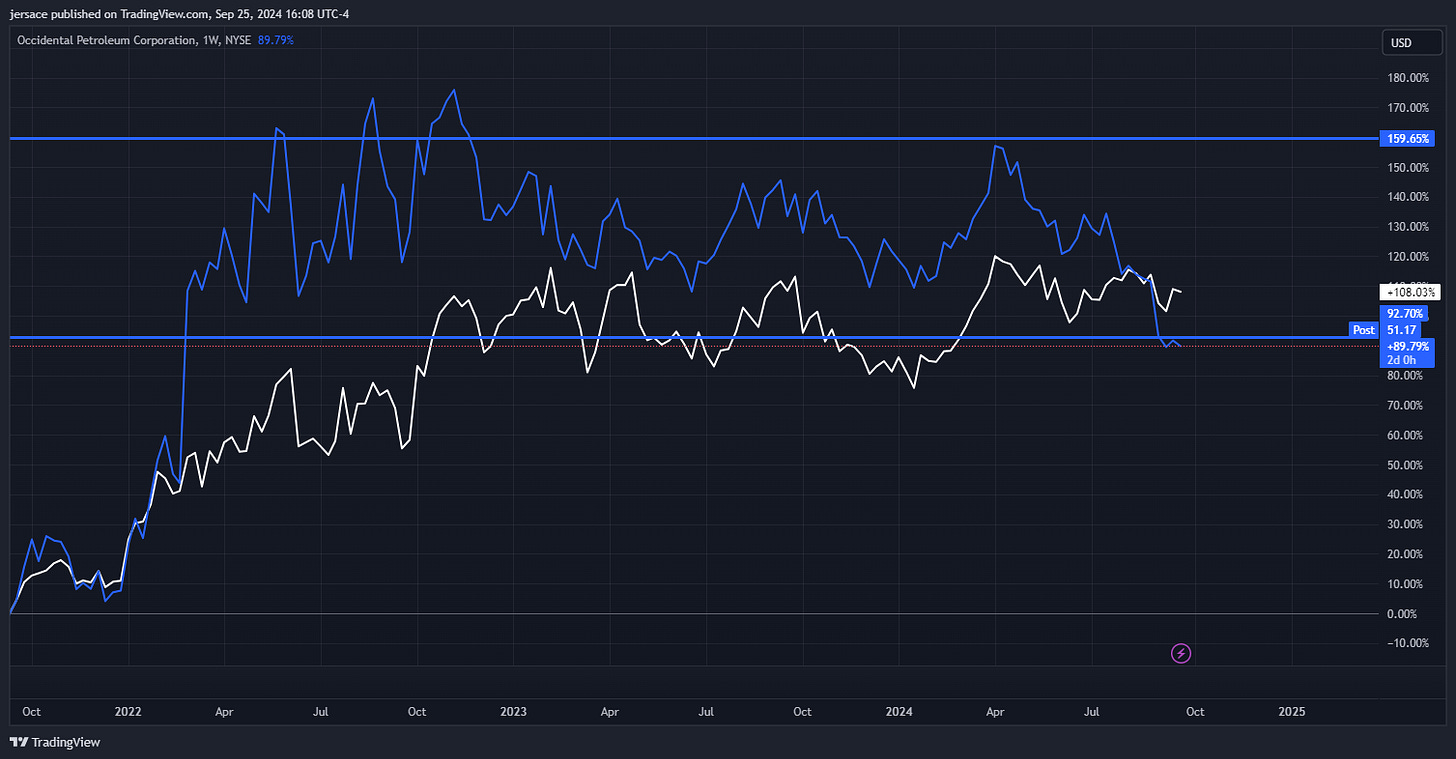Click the 2022 time axis label

click(x=128, y=712)
